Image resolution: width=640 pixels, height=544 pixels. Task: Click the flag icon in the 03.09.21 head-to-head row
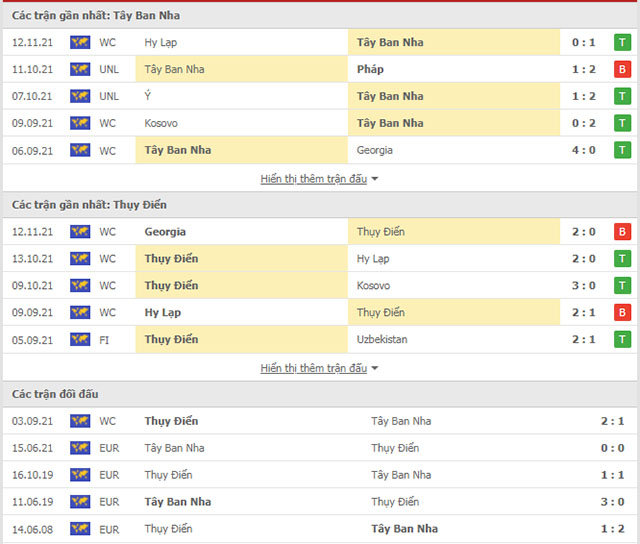(80, 421)
